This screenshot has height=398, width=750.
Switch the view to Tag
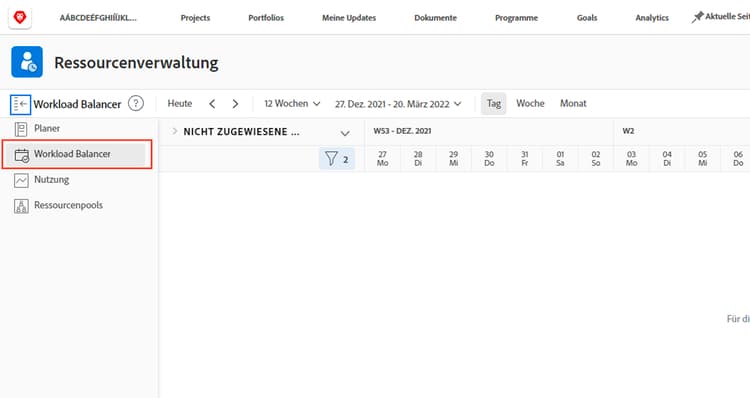point(494,103)
